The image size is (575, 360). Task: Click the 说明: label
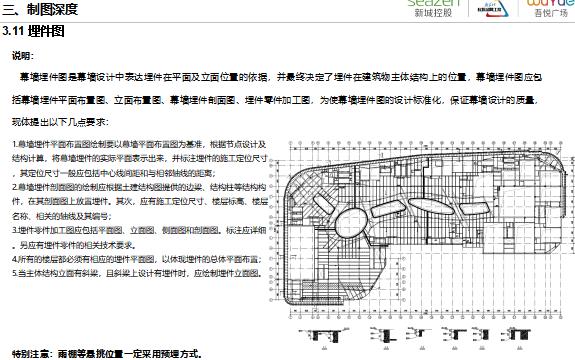(23, 56)
